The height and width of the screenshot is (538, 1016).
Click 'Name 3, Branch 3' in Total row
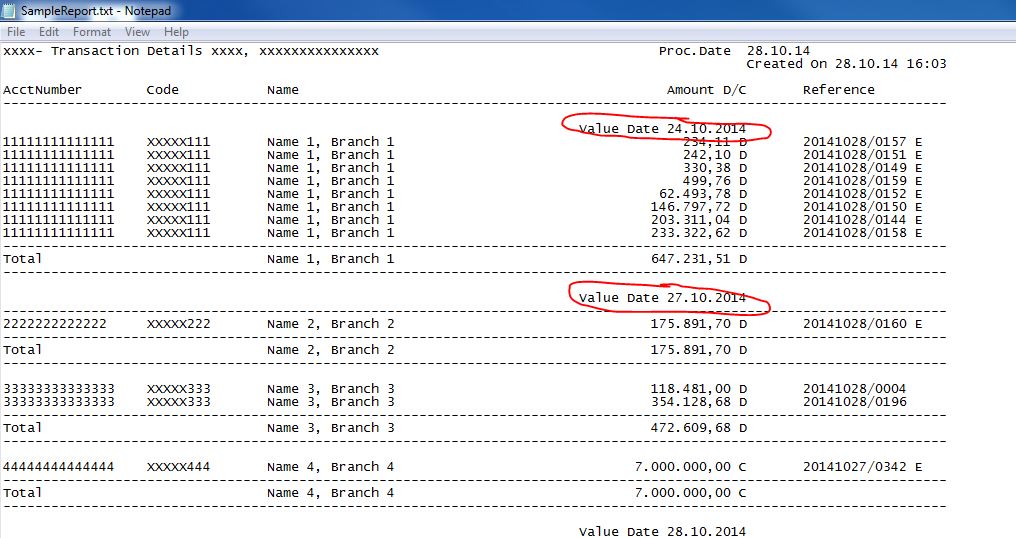click(x=330, y=428)
